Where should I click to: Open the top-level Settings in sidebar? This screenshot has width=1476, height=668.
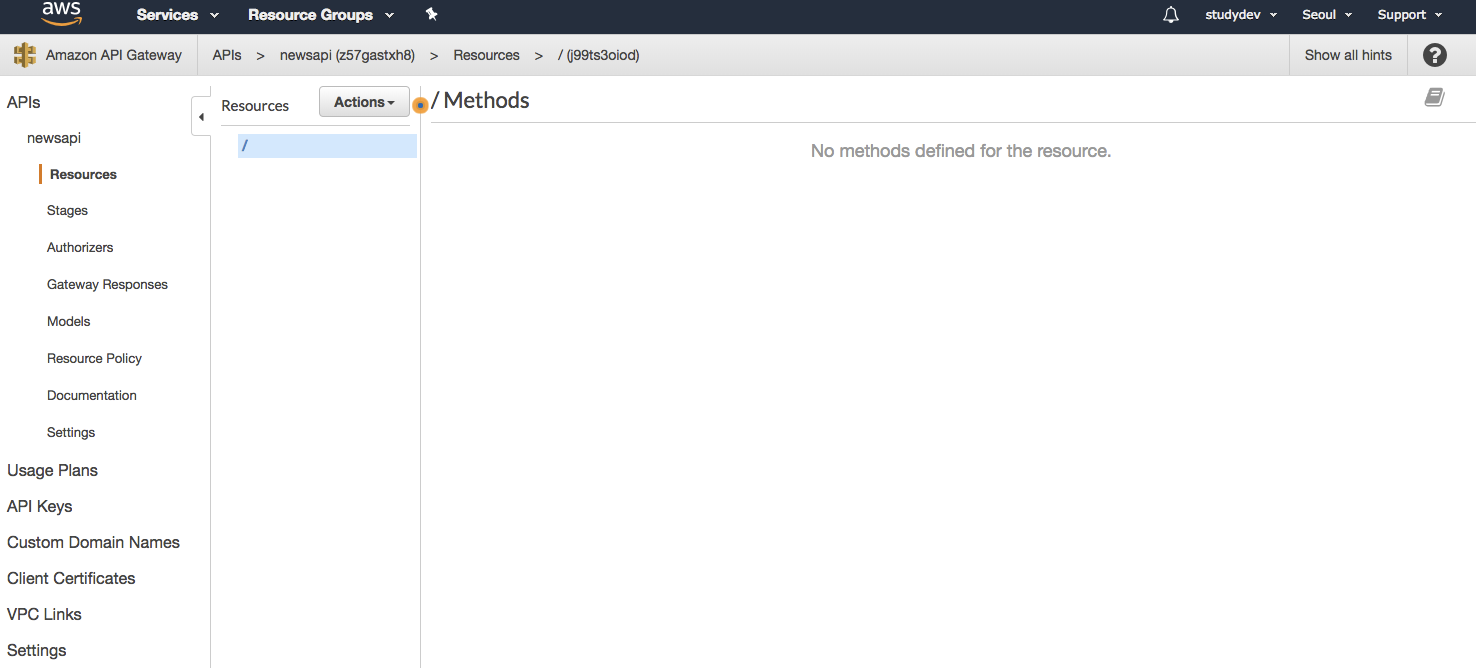pos(37,650)
